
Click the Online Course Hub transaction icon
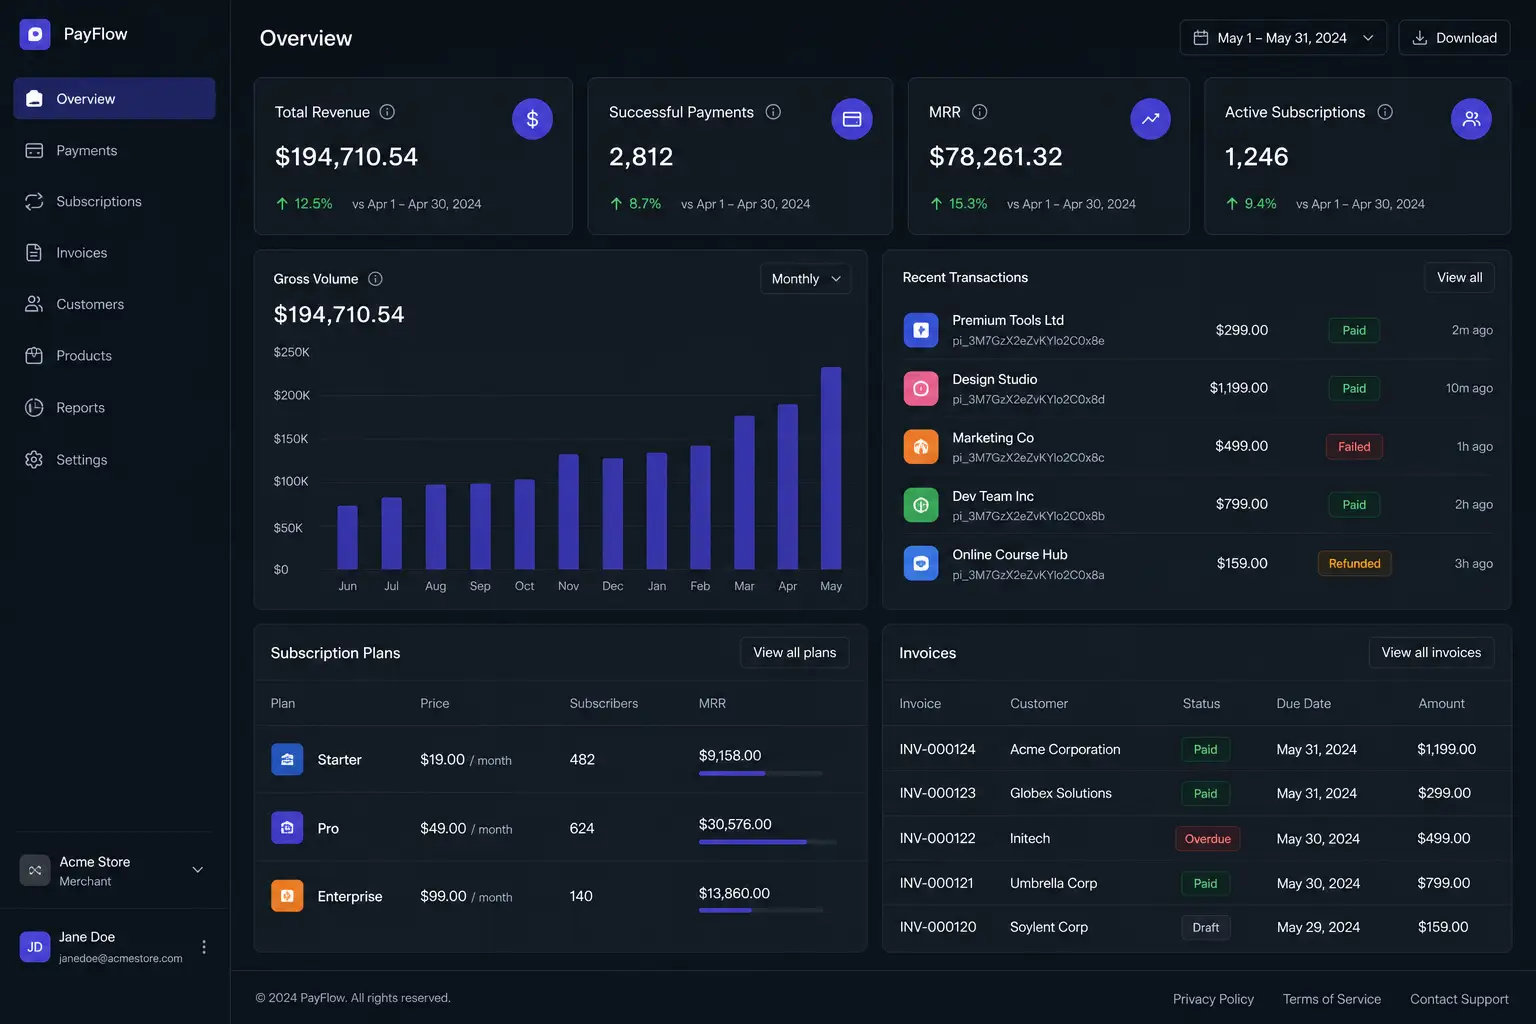coord(921,563)
